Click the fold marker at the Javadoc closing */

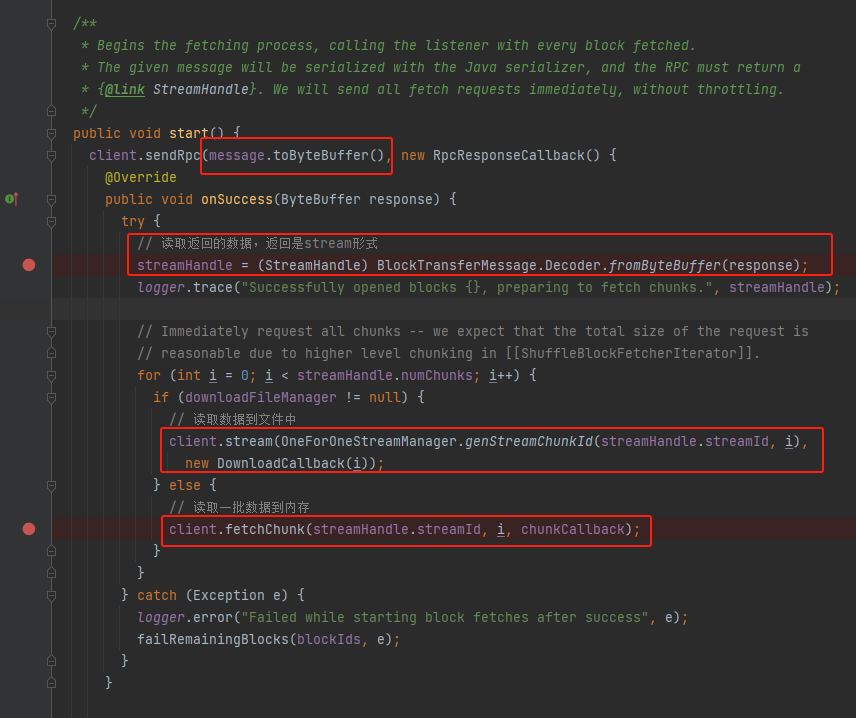(51, 111)
